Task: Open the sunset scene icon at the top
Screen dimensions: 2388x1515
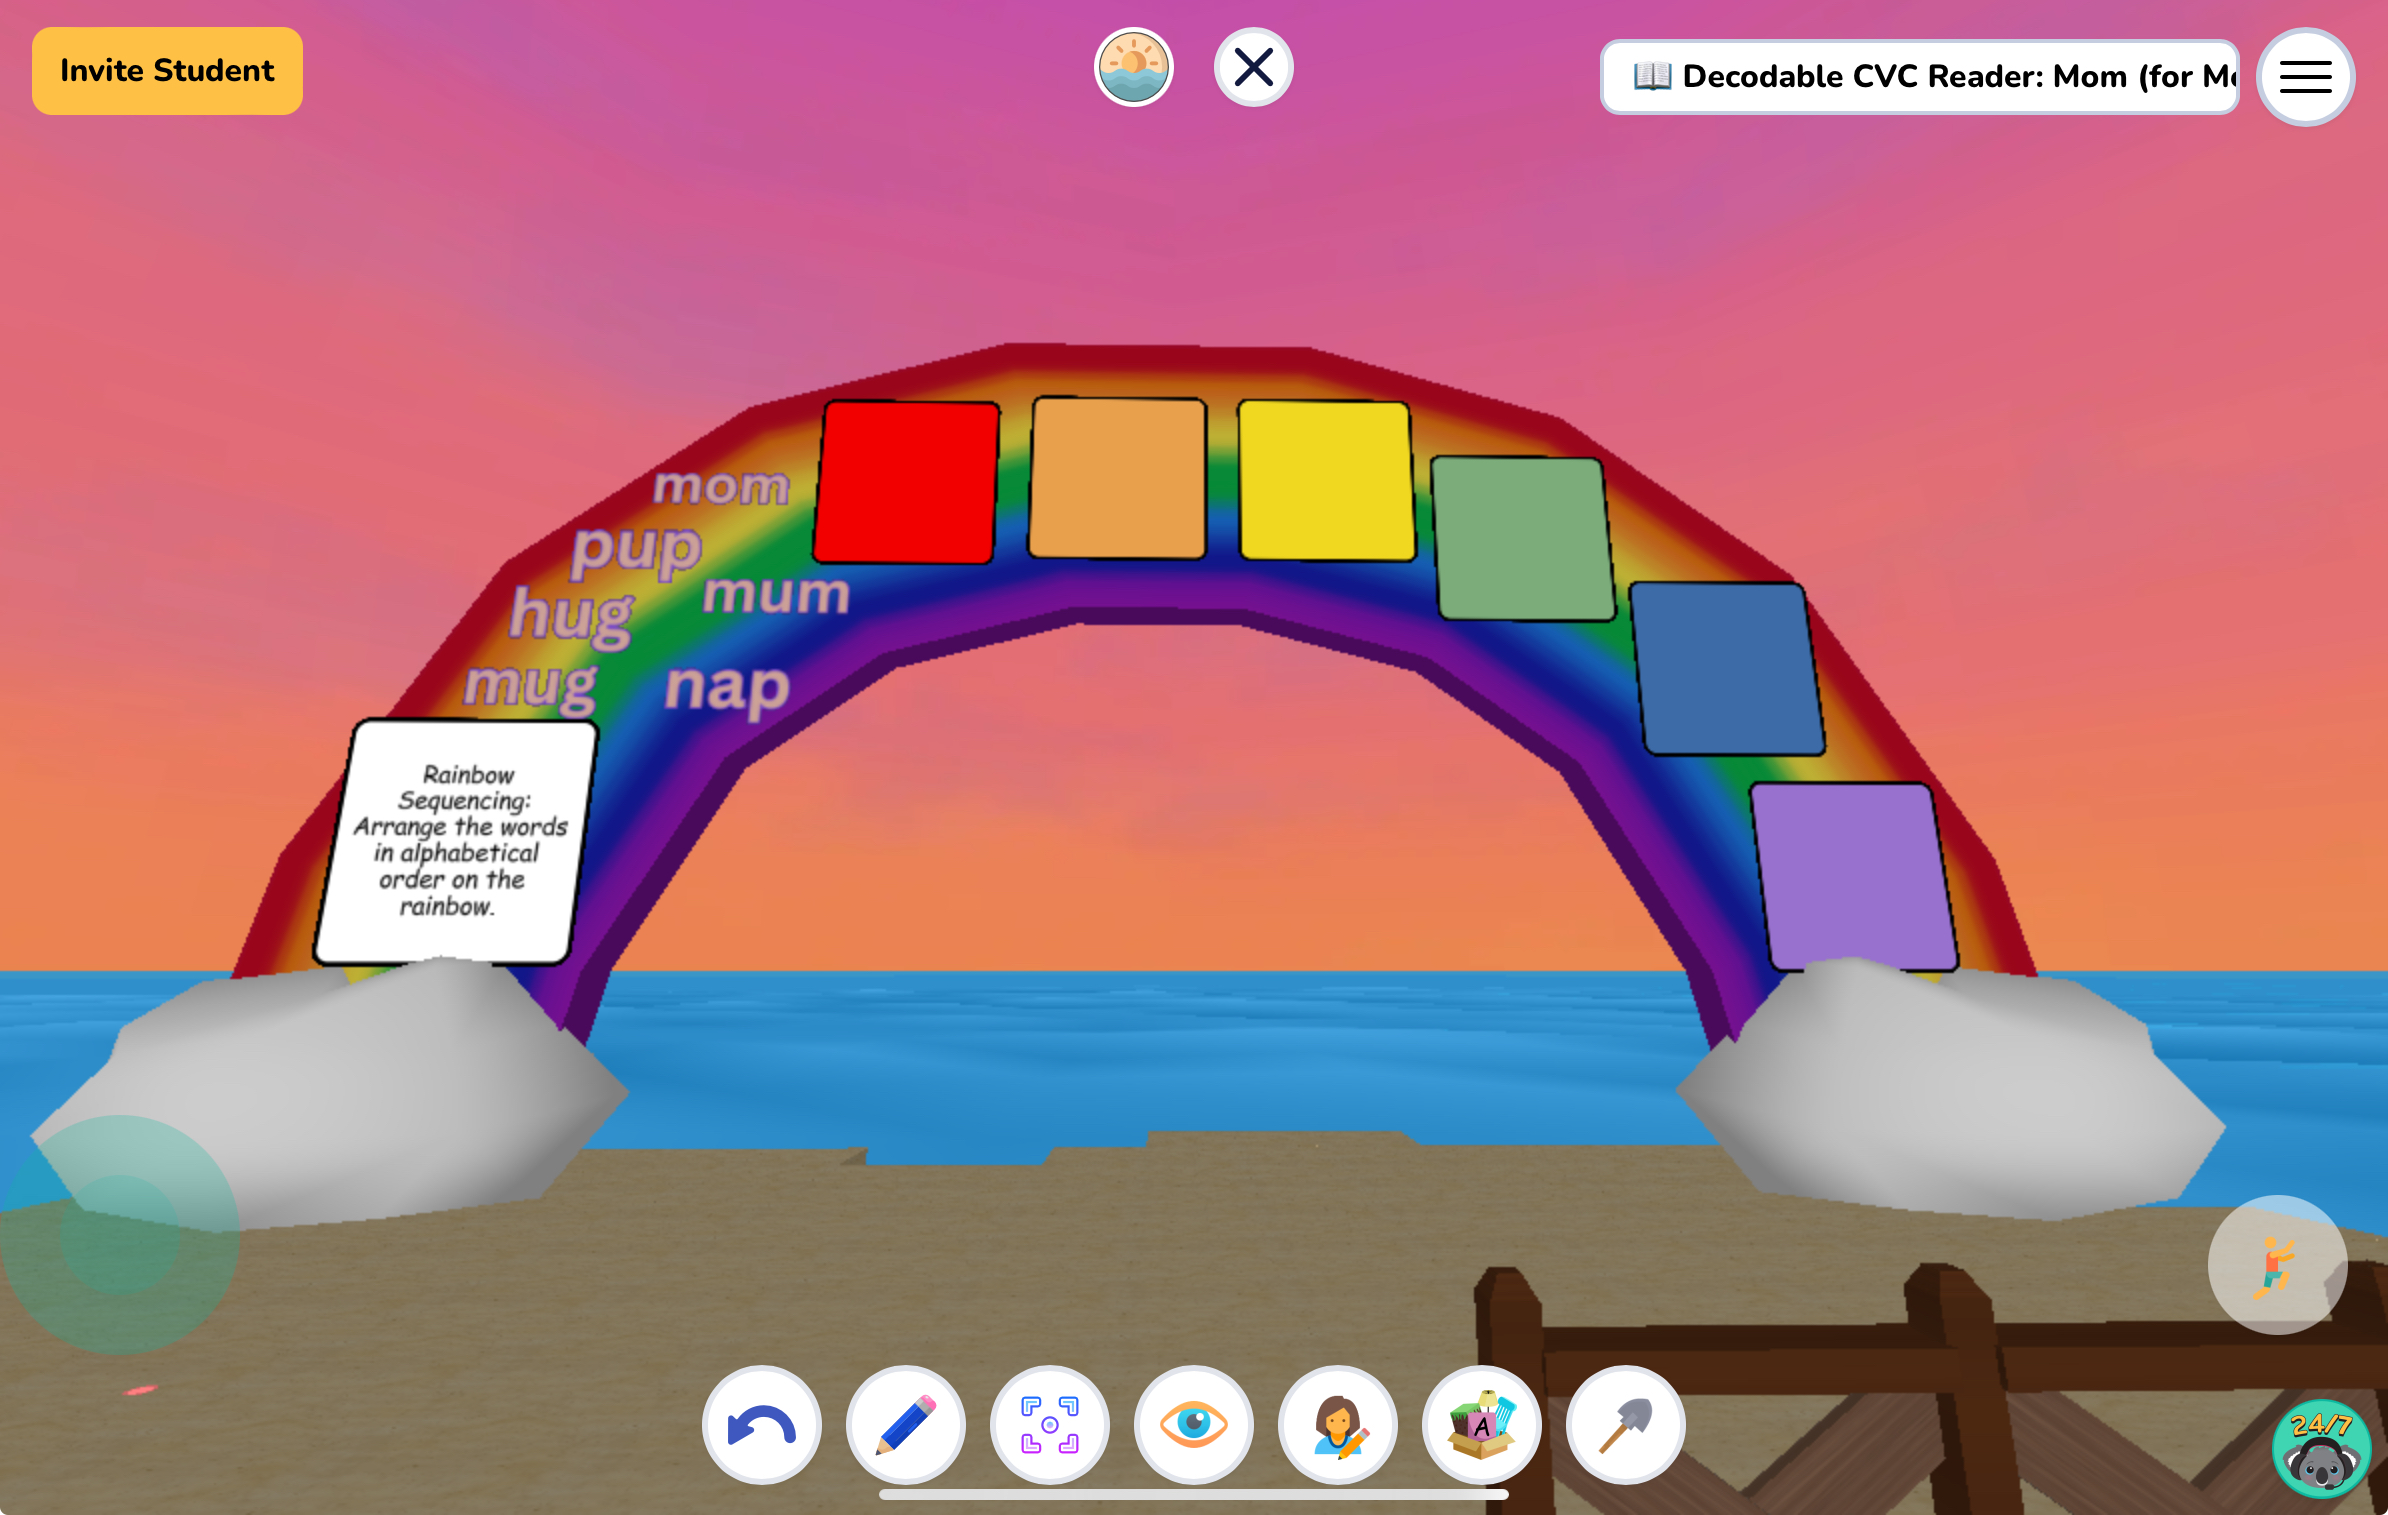Action: 1134,66
